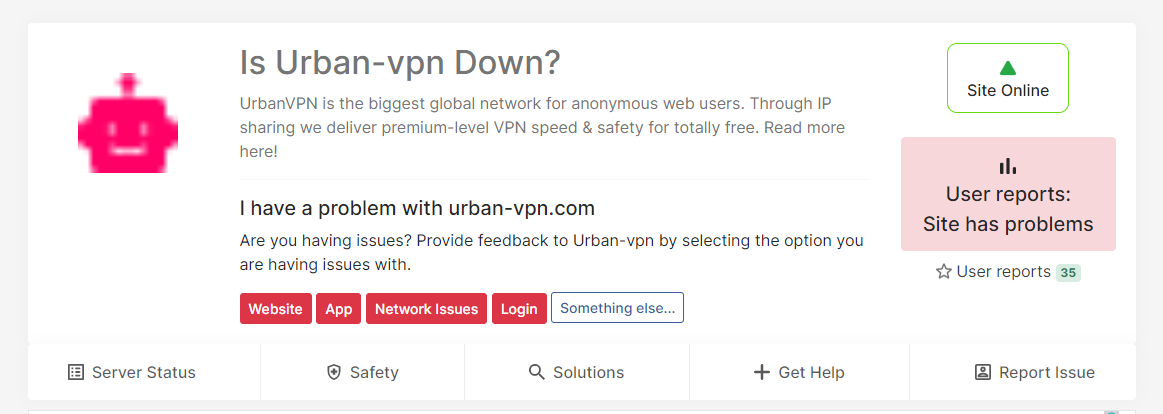Report an App problem
1163x414 pixels.
pos(339,309)
